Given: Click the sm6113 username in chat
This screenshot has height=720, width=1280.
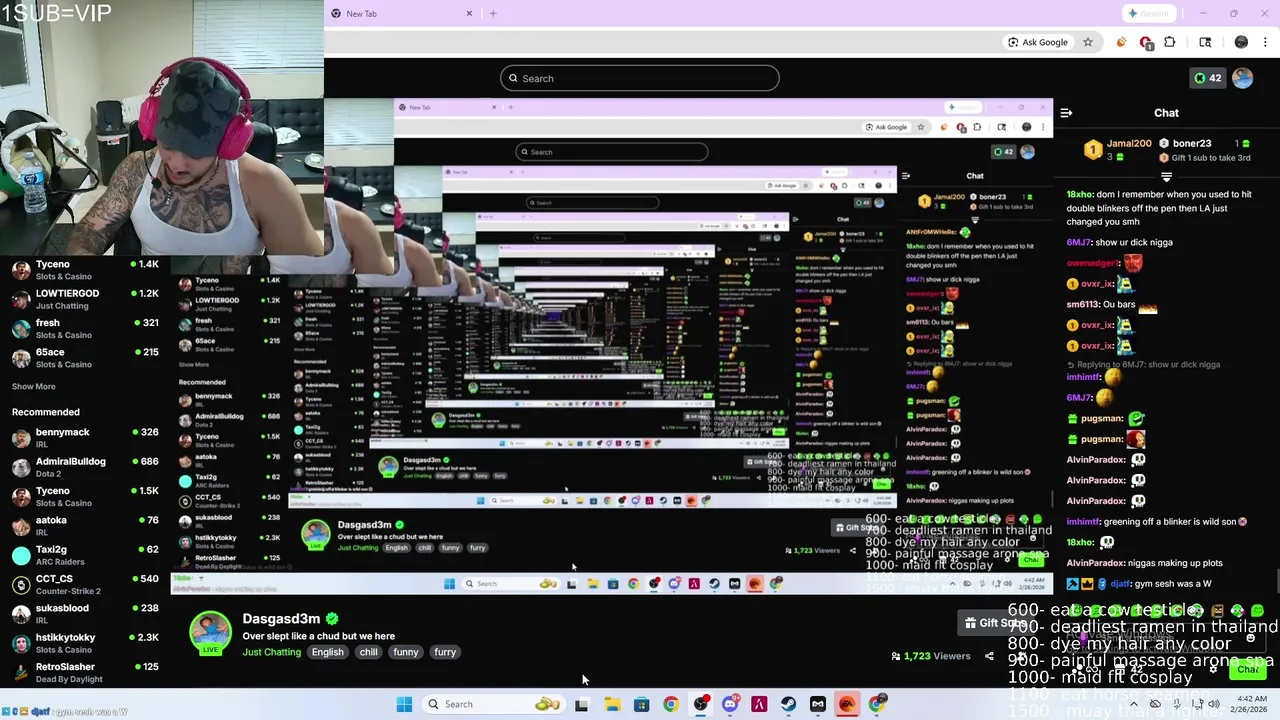Looking at the screenshot, I should (x=1082, y=304).
